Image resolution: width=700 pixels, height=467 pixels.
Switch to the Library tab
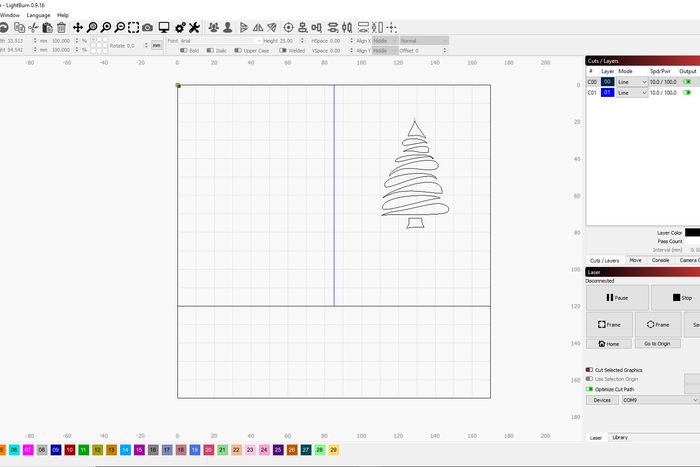[x=620, y=437]
